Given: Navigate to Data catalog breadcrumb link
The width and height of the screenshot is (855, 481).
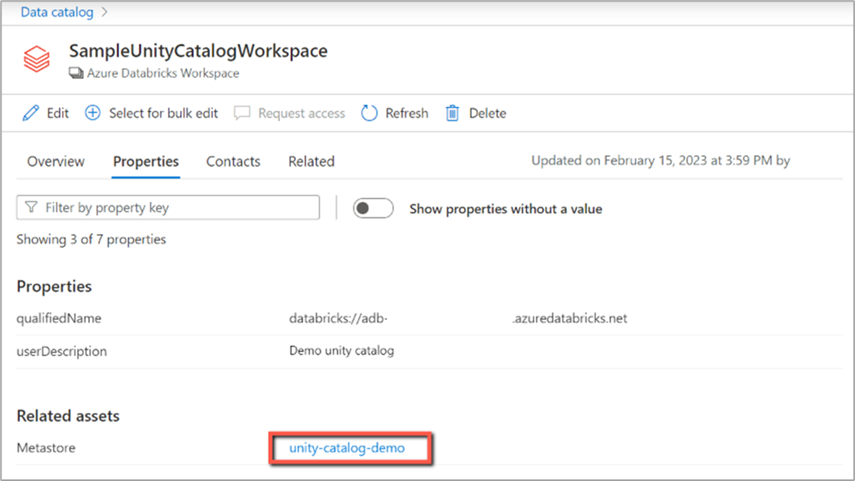Looking at the screenshot, I should 56,12.
